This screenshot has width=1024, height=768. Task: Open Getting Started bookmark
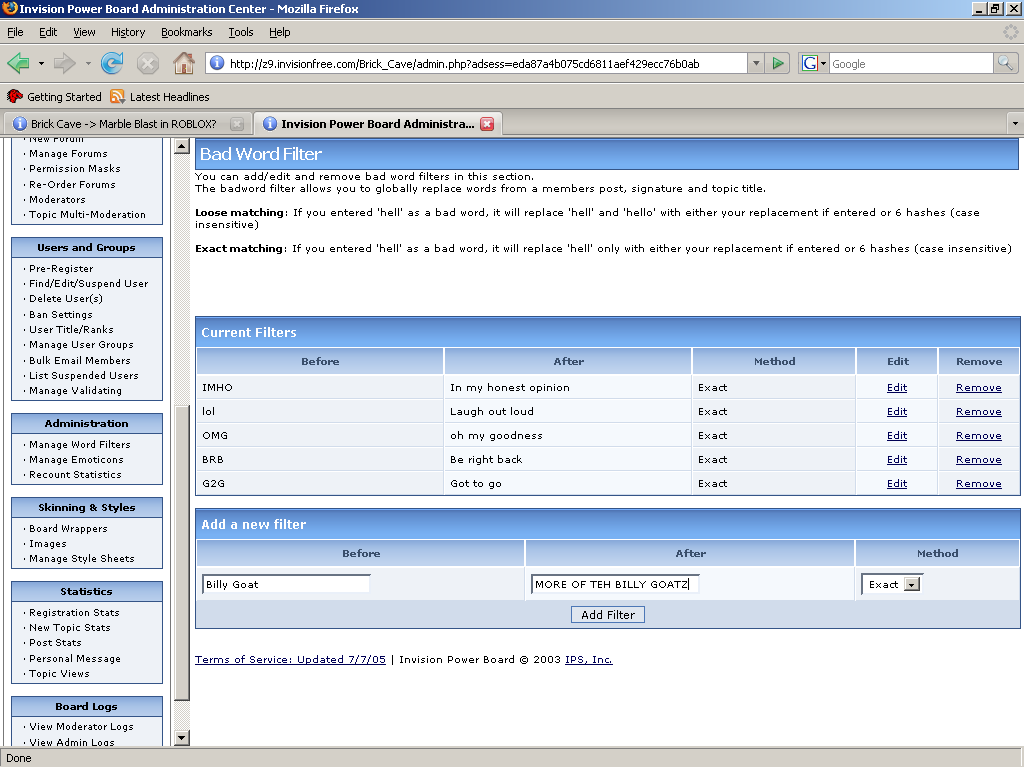pyautogui.click(x=55, y=97)
